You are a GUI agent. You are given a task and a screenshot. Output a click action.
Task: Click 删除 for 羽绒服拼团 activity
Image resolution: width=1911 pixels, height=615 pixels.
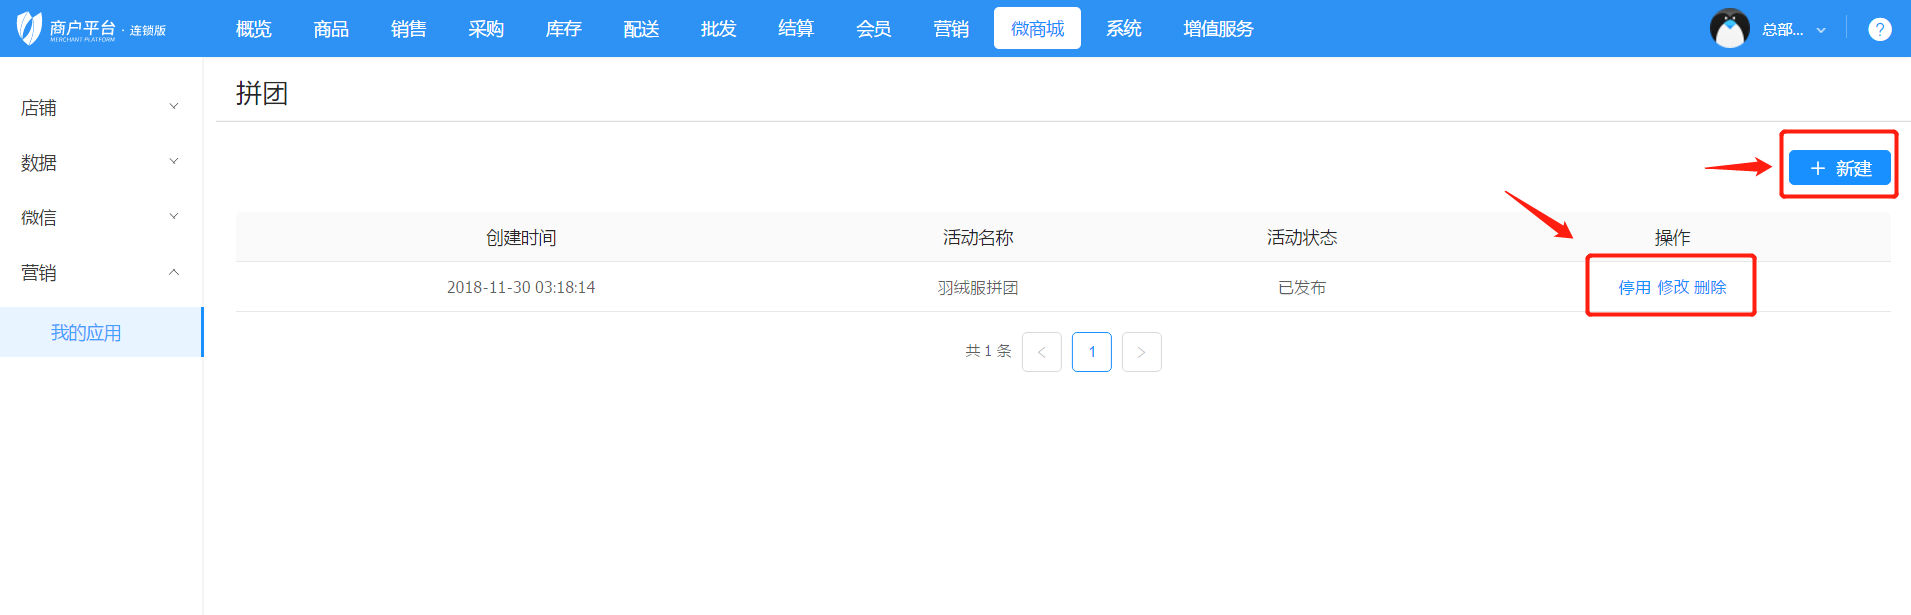[x=1710, y=287]
